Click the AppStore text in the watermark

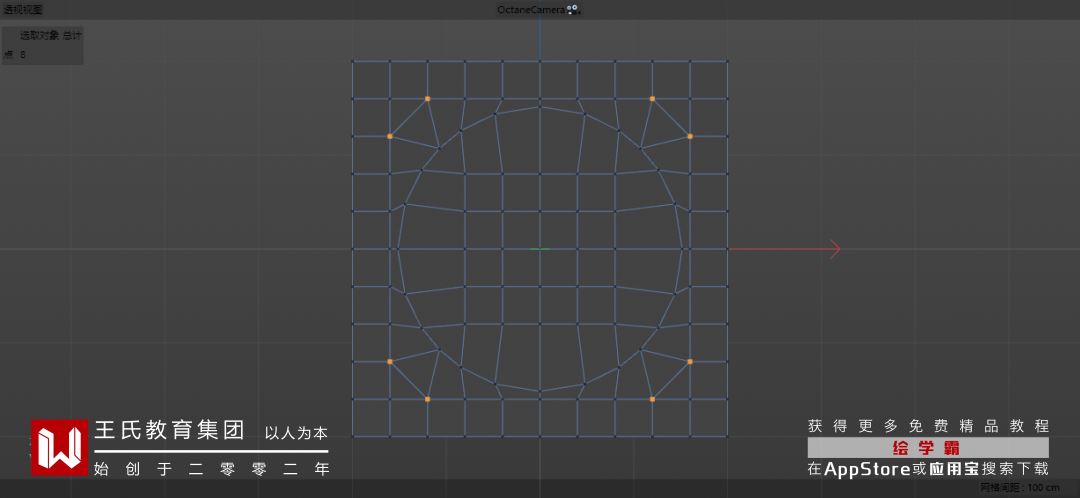(867, 470)
